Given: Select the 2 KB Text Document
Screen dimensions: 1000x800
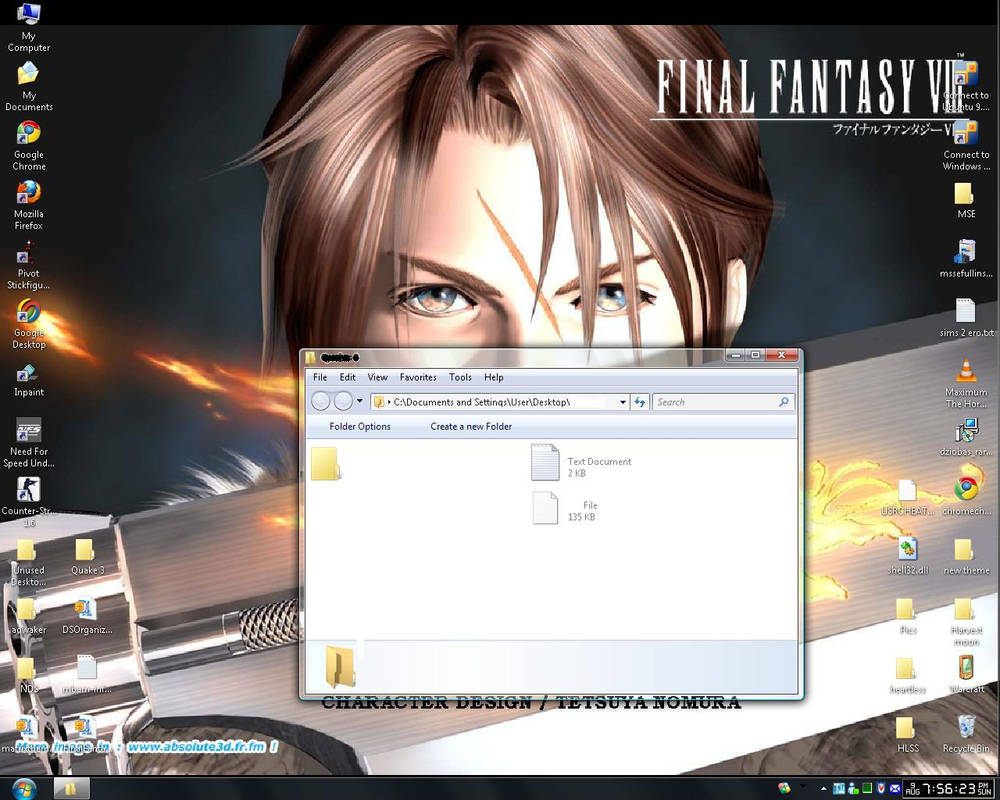Looking at the screenshot, I should pos(582,463).
